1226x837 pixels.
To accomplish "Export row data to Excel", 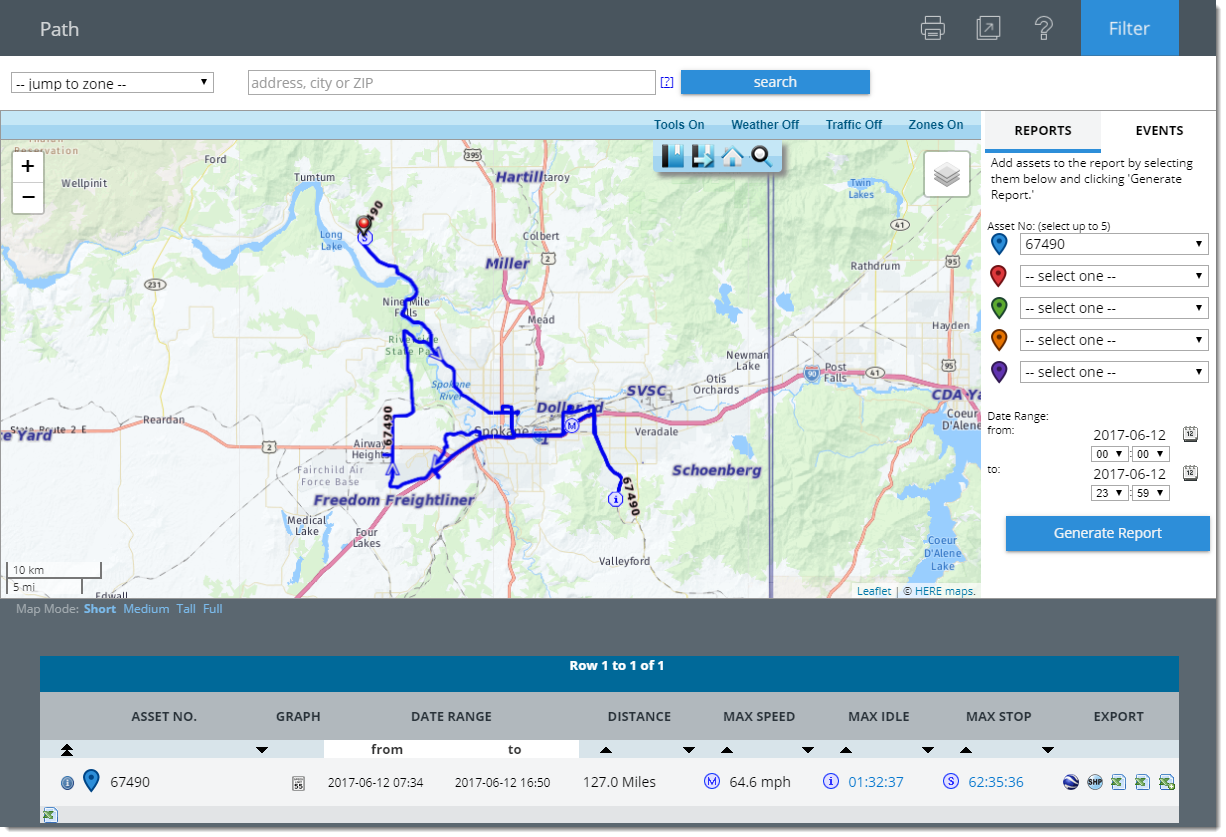I will [1117, 781].
